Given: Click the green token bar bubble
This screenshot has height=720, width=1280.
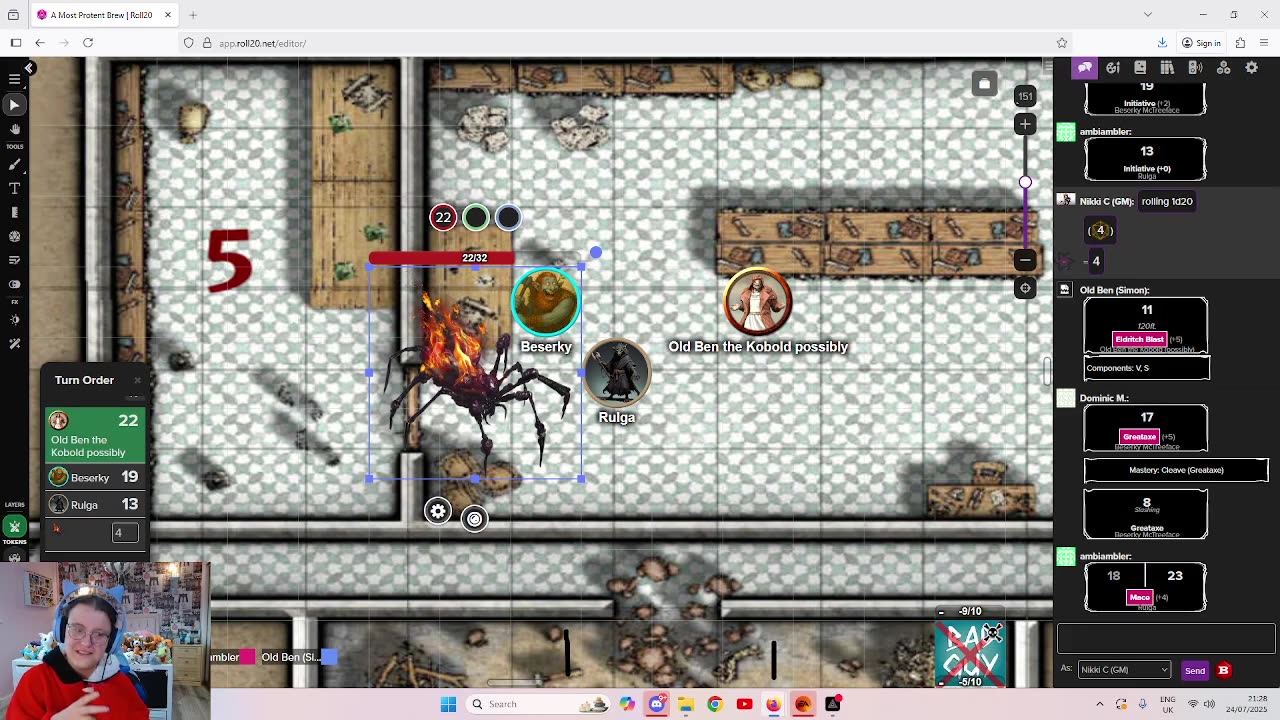Looking at the screenshot, I should pos(476,217).
